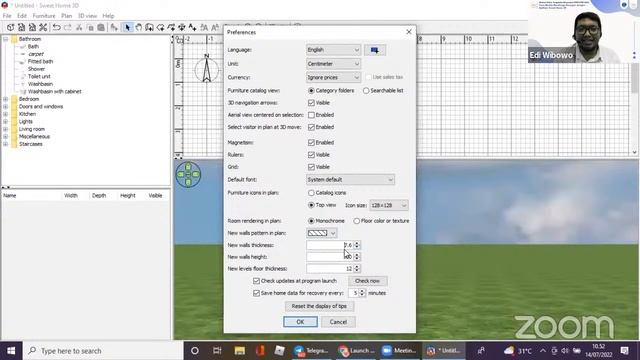Click the New home toolbar icon
Image resolution: width=640 pixels, height=360 pixels.
10,27
